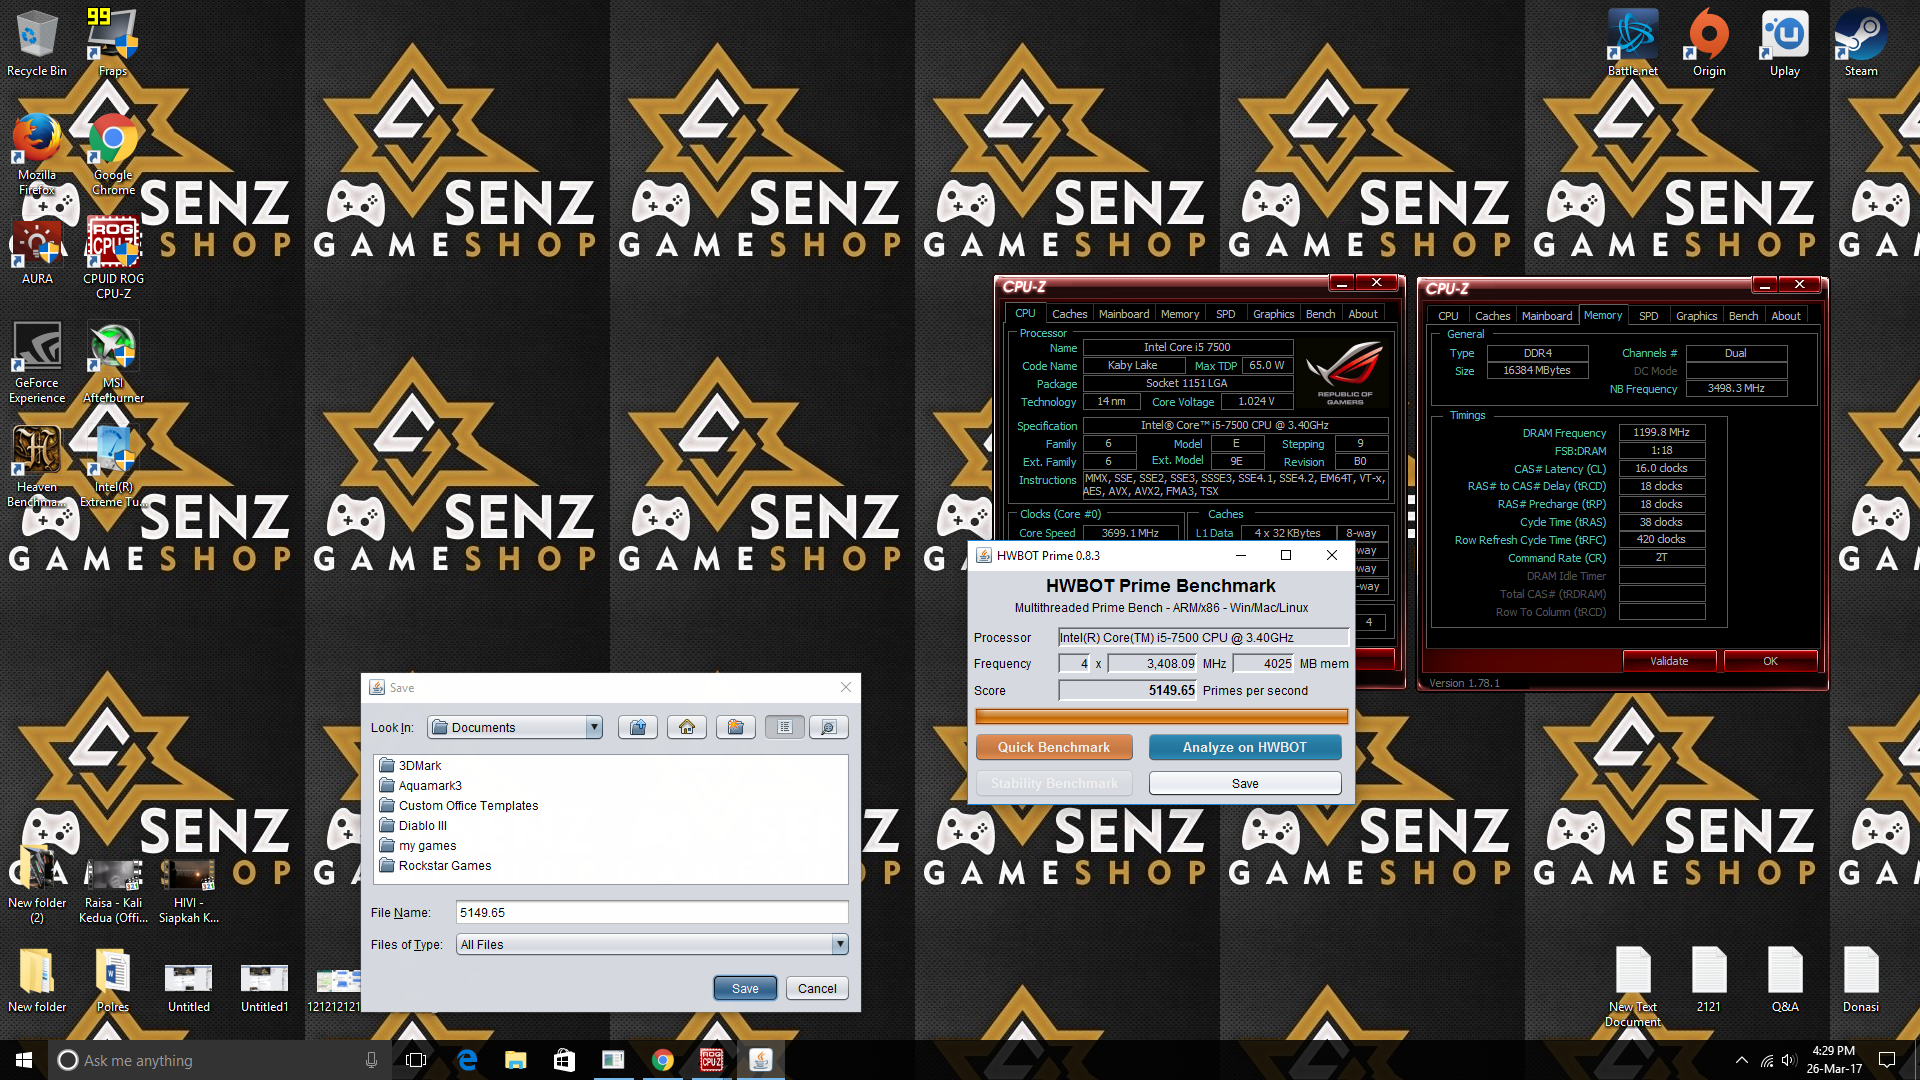Image resolution: width=1920 pixels, height=1080 pixels.
Task: Open About tab in left CPU-Z window
Action: click(1363, 314)
